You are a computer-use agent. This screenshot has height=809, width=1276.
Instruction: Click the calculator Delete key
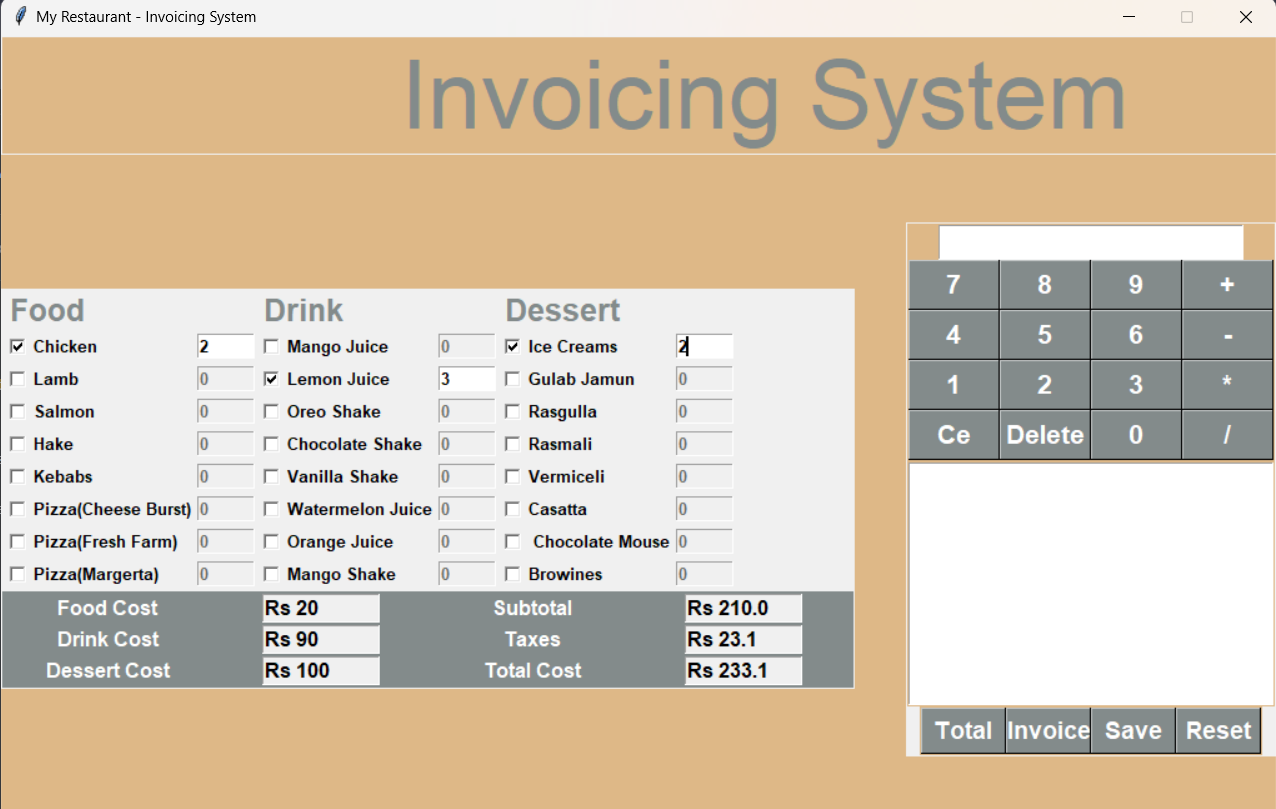[1044, 435]
